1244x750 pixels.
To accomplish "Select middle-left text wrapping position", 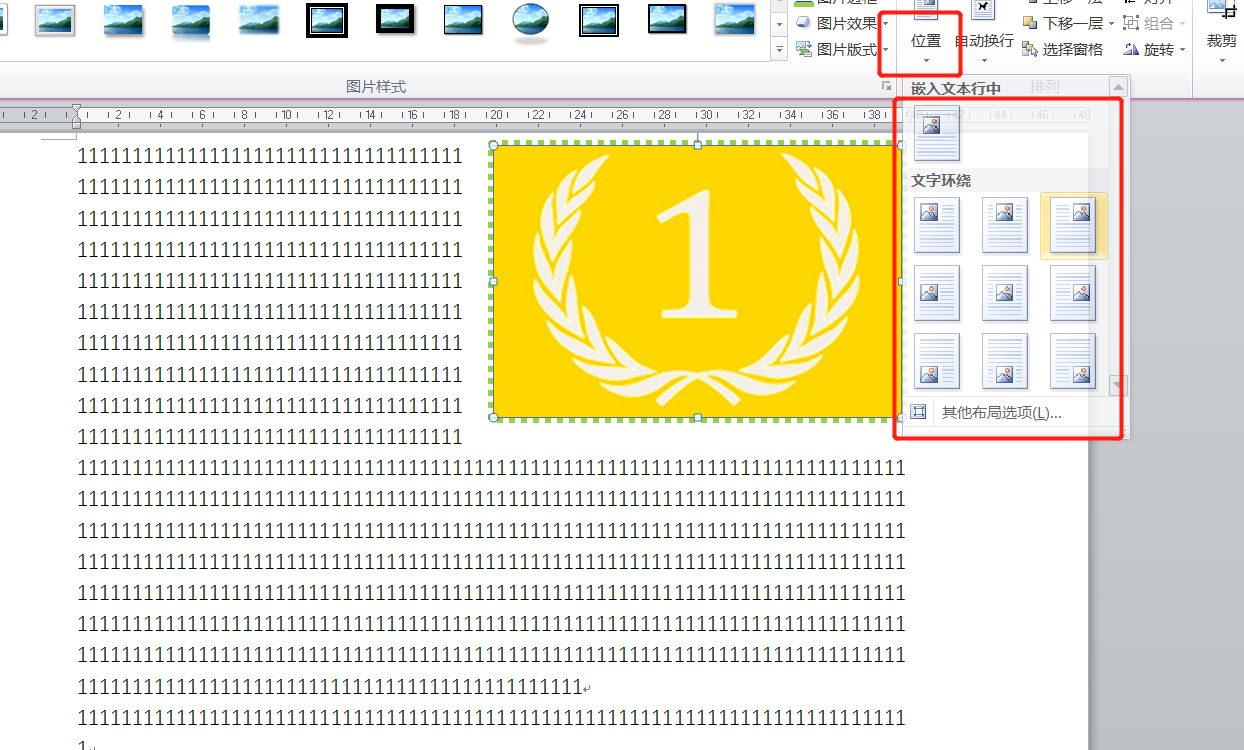I will [x=936, y=293].
